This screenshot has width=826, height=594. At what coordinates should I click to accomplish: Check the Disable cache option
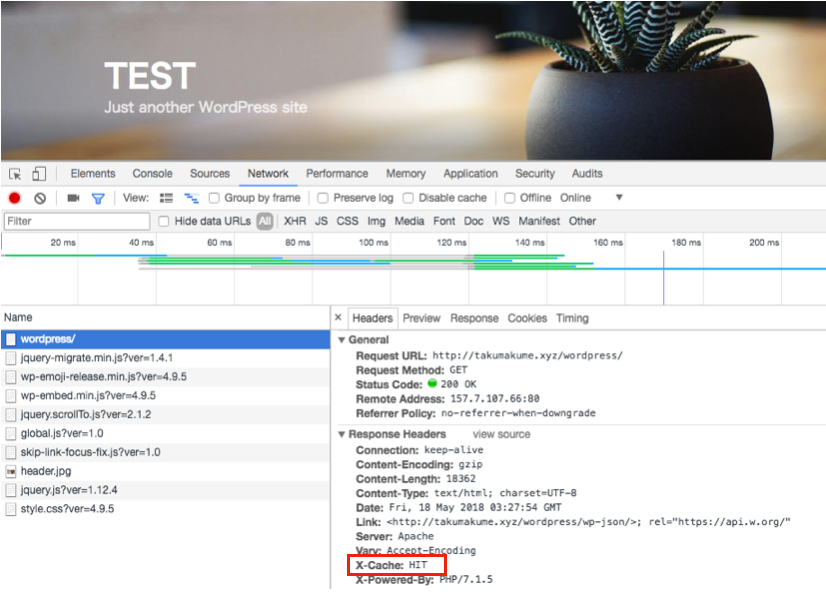(x=408, y=198)
